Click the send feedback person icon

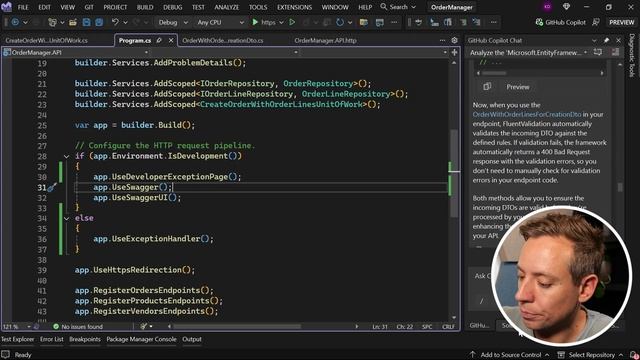point(596,22)
